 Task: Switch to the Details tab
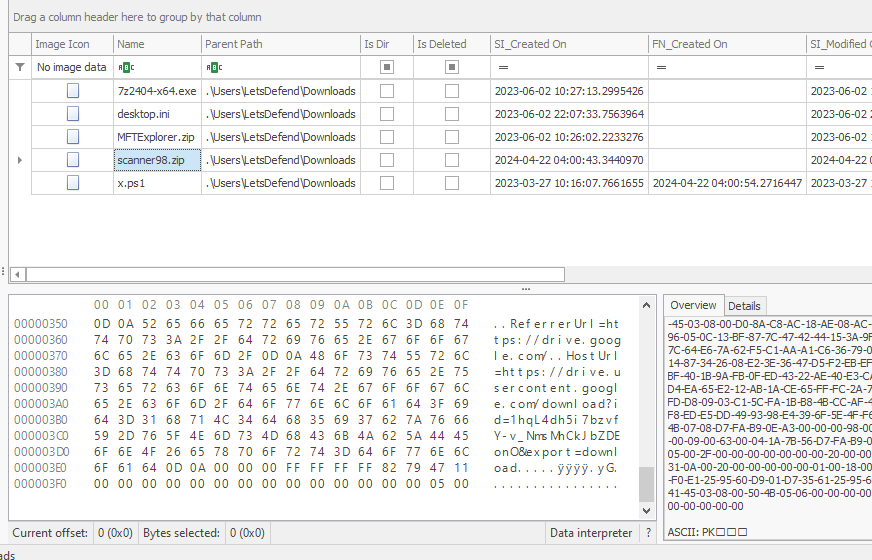(743, 306)
